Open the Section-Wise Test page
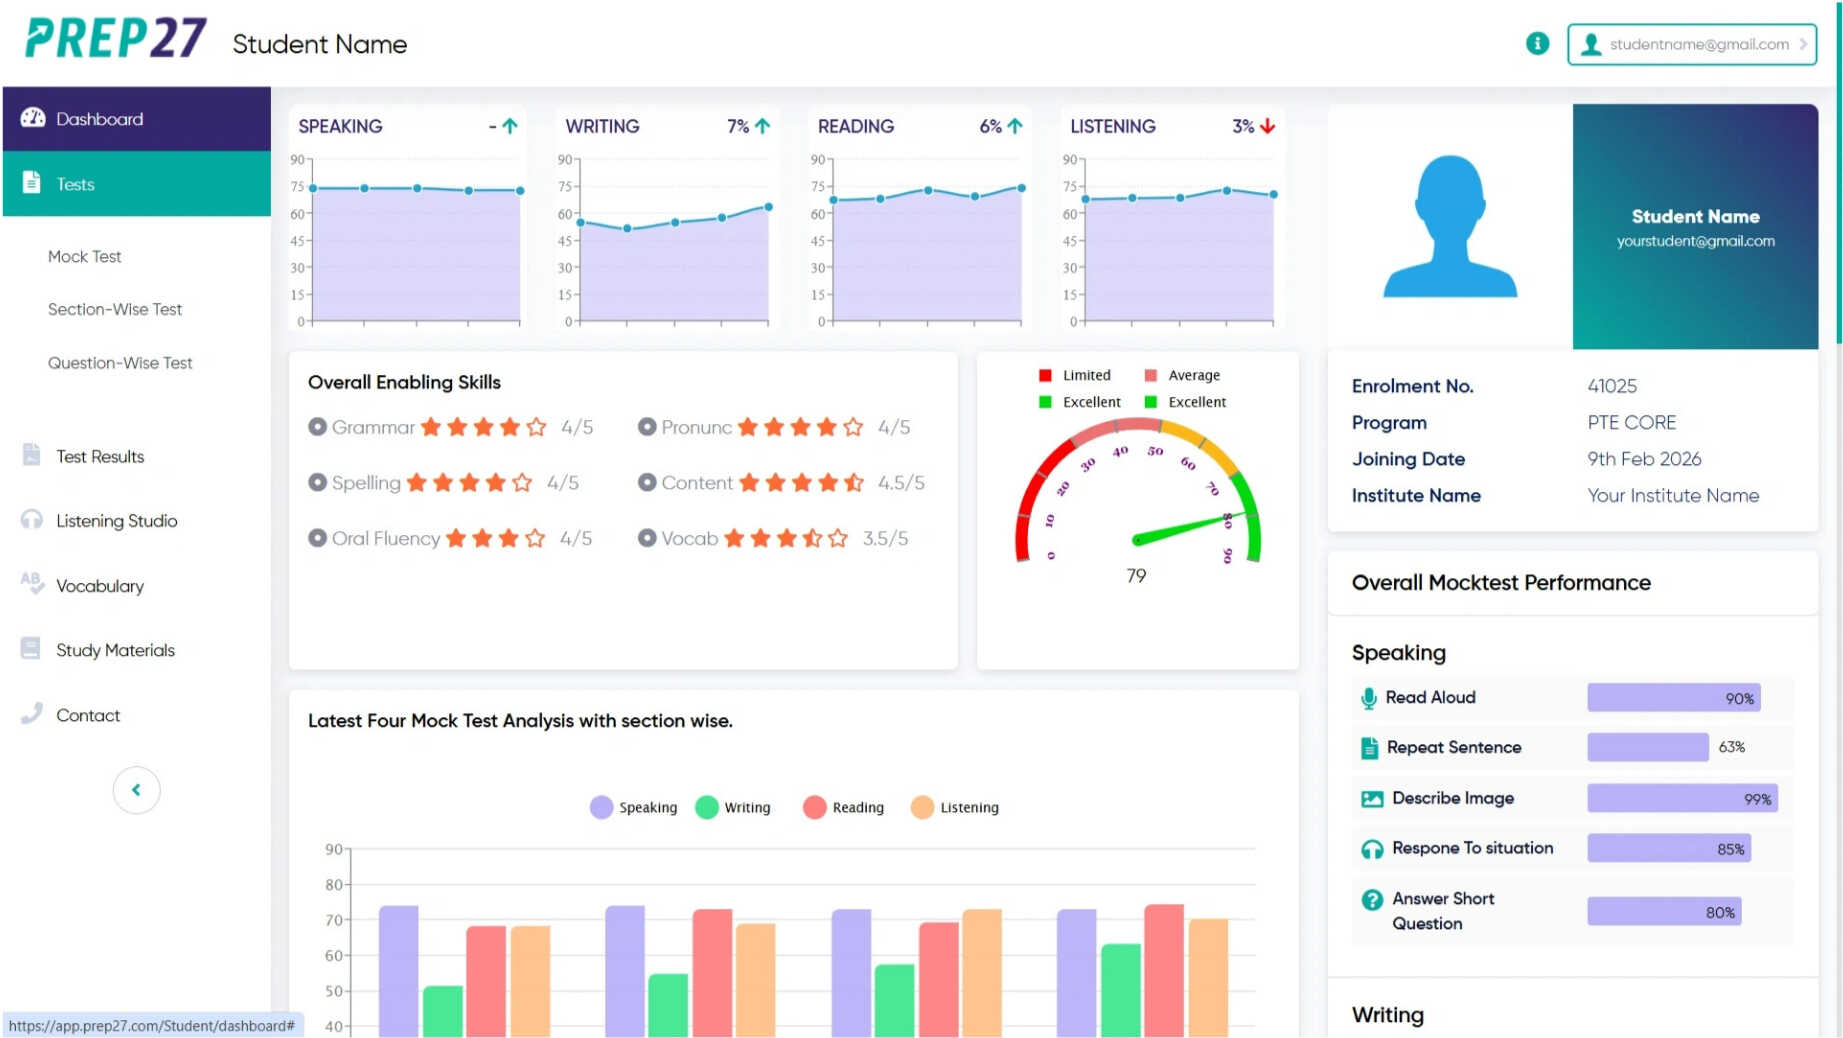Image resolution: width=1843 pixels, height=1038 pixels. pyautogui.click(x=114, y=309)
